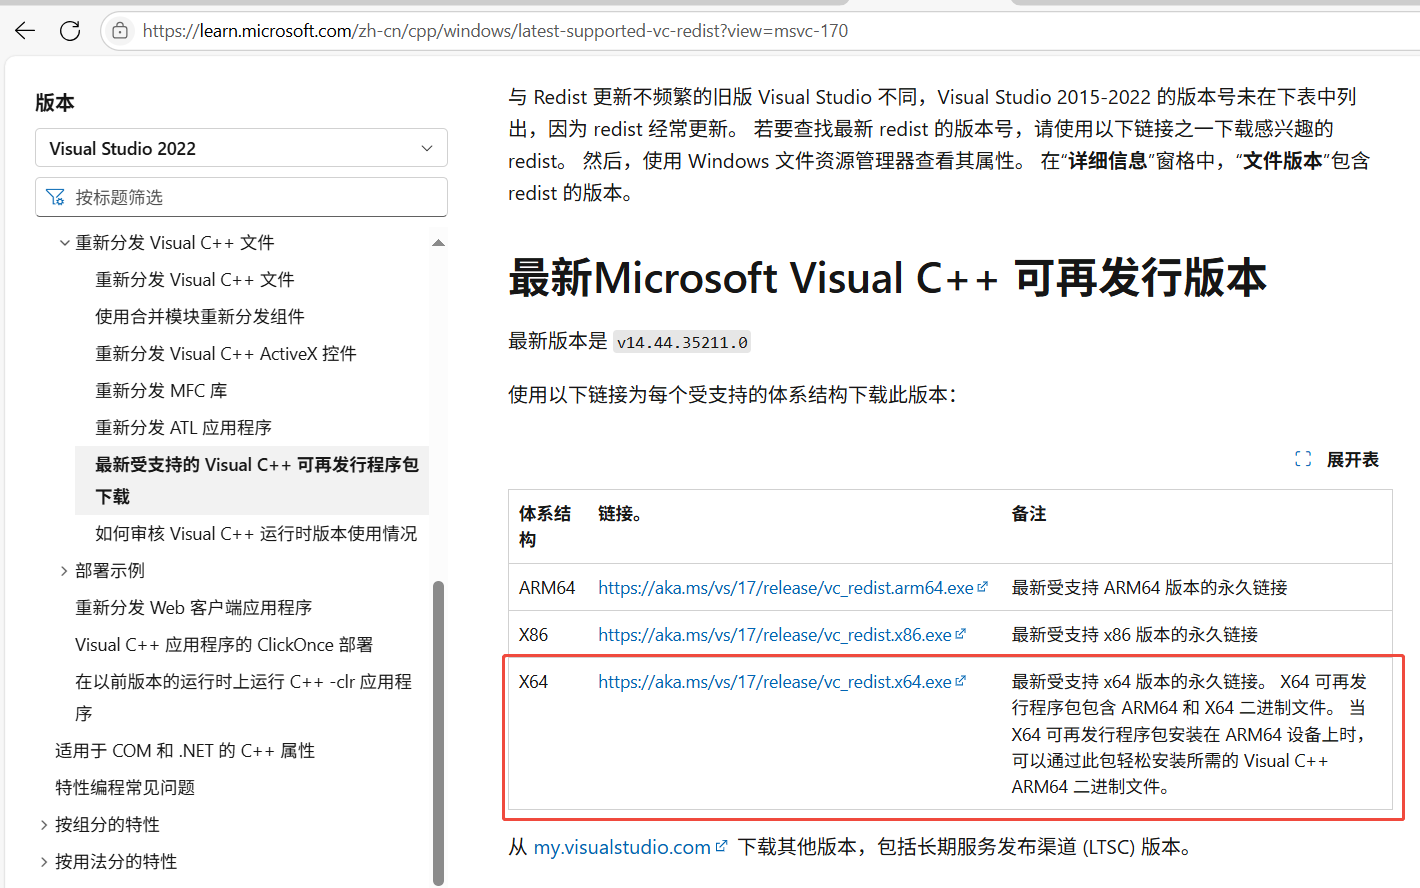Open 适用于 COM 和 .NET 的 C++ 属性
The width and height of the screenshot is (1420, 888).
pyautogui.click(x=185, y=751)
